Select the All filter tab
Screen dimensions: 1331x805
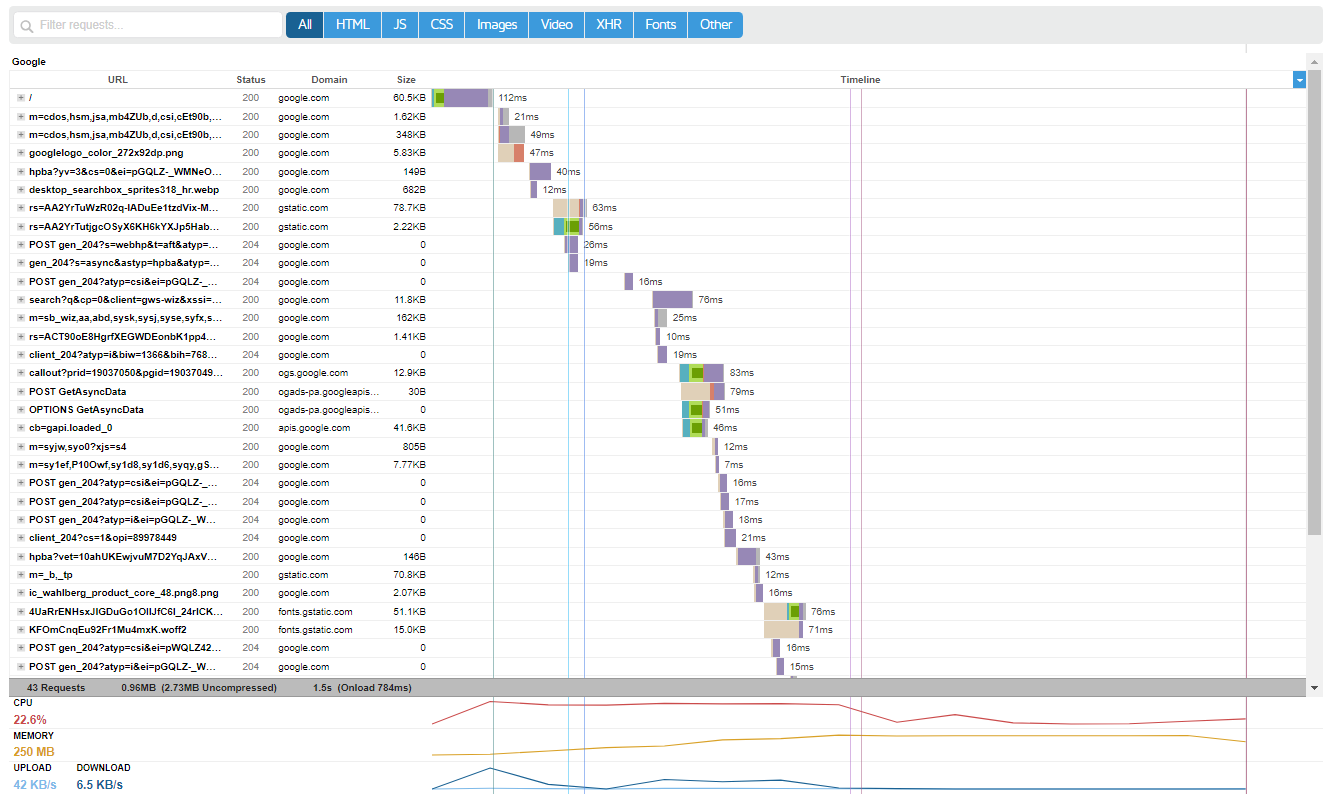point(304,25)
